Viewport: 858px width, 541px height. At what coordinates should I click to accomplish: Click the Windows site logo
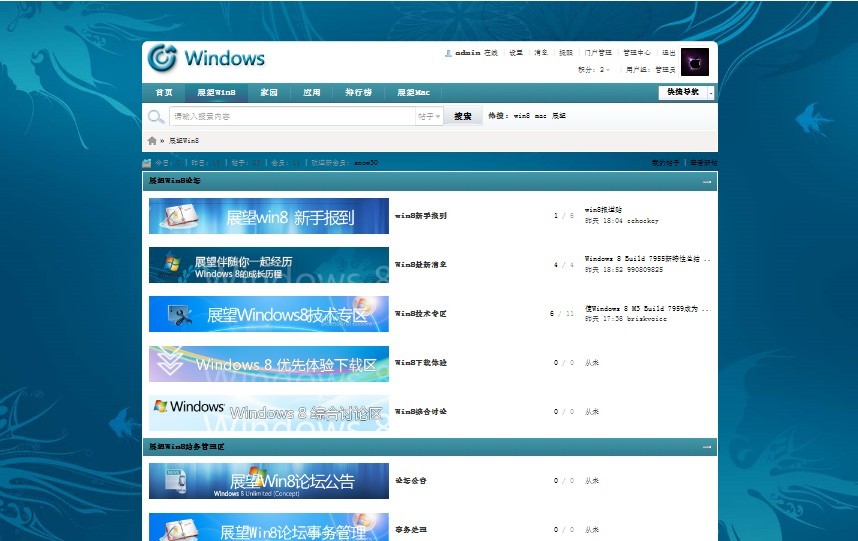pyautogui.click(x=206, y=57)
